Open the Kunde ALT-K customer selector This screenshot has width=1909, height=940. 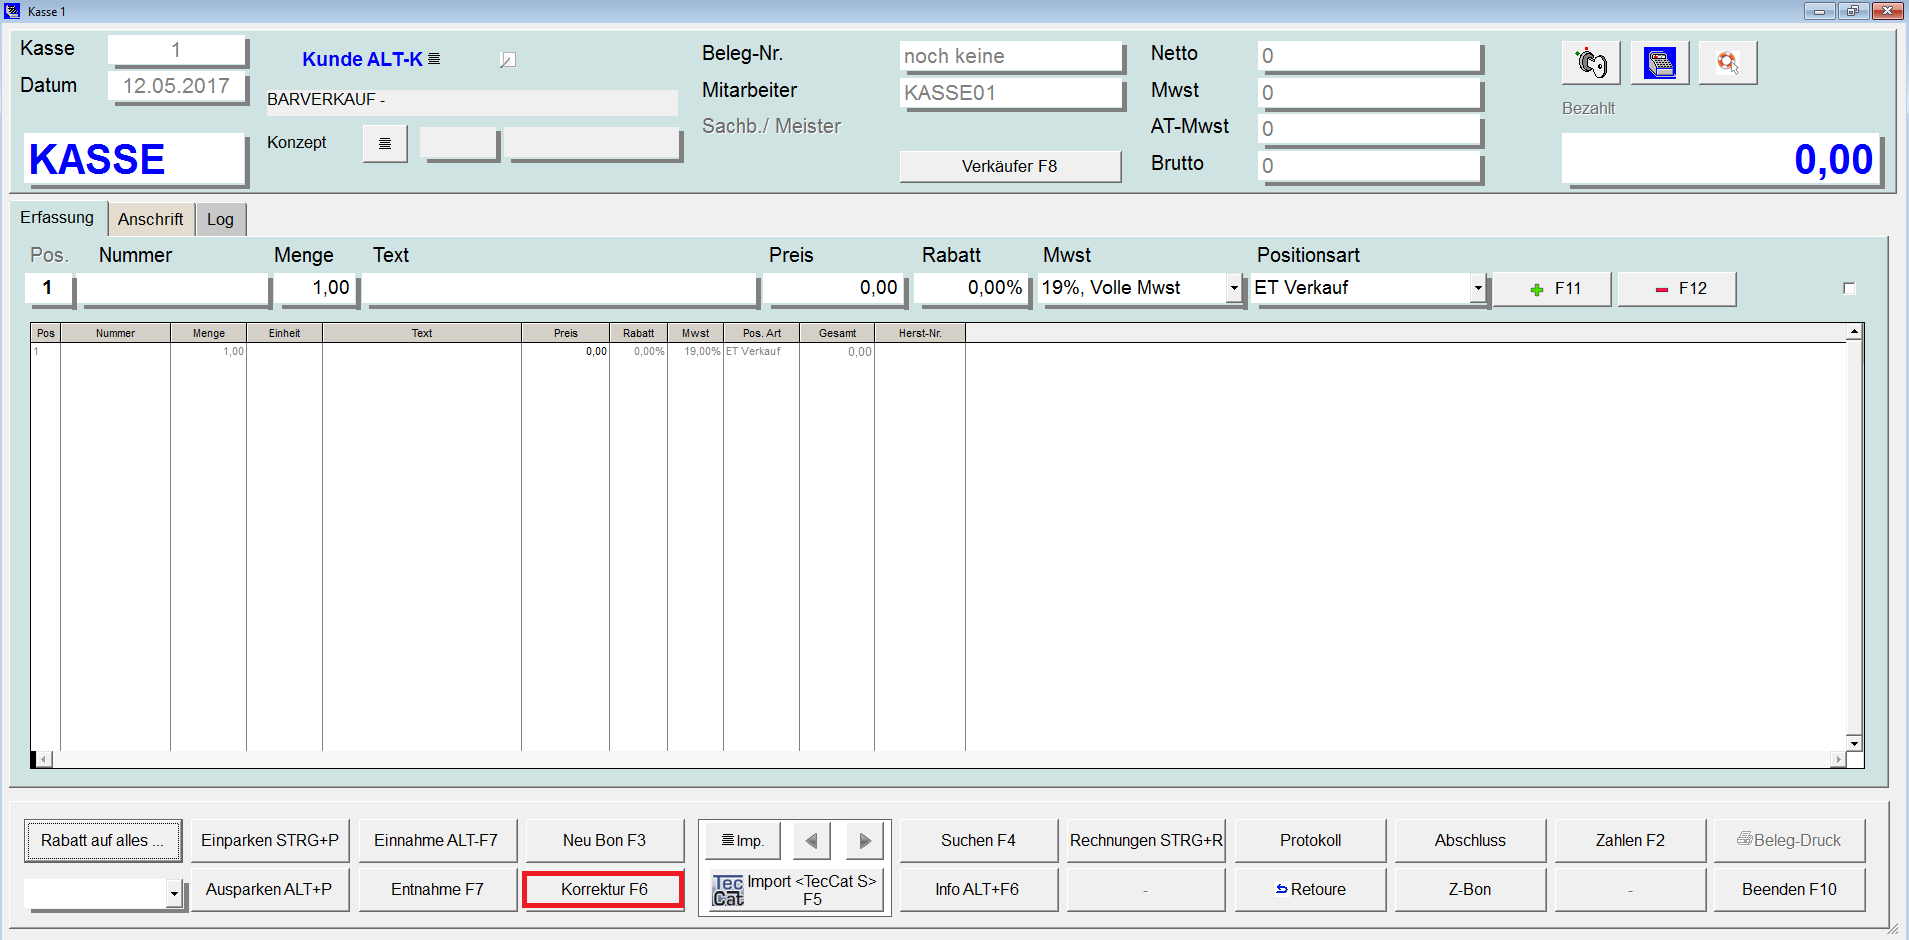pos(371,59)
